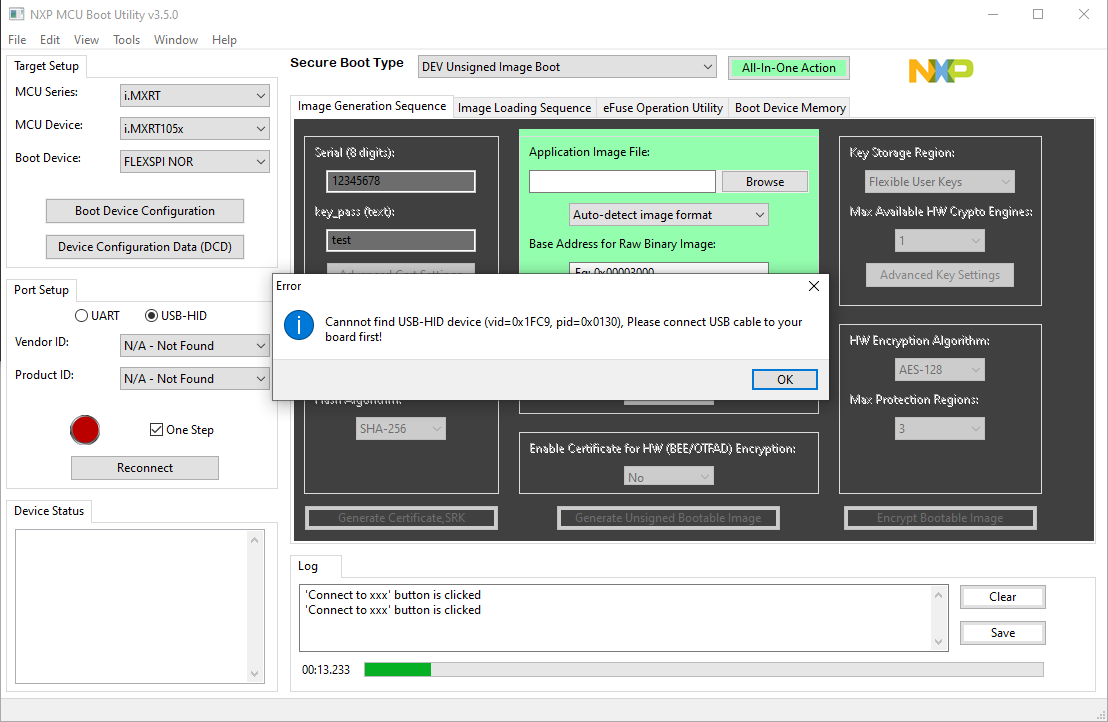Uncheck the One Step checkbox
This screenshot has width=1108, height=722.
(156, 429)
